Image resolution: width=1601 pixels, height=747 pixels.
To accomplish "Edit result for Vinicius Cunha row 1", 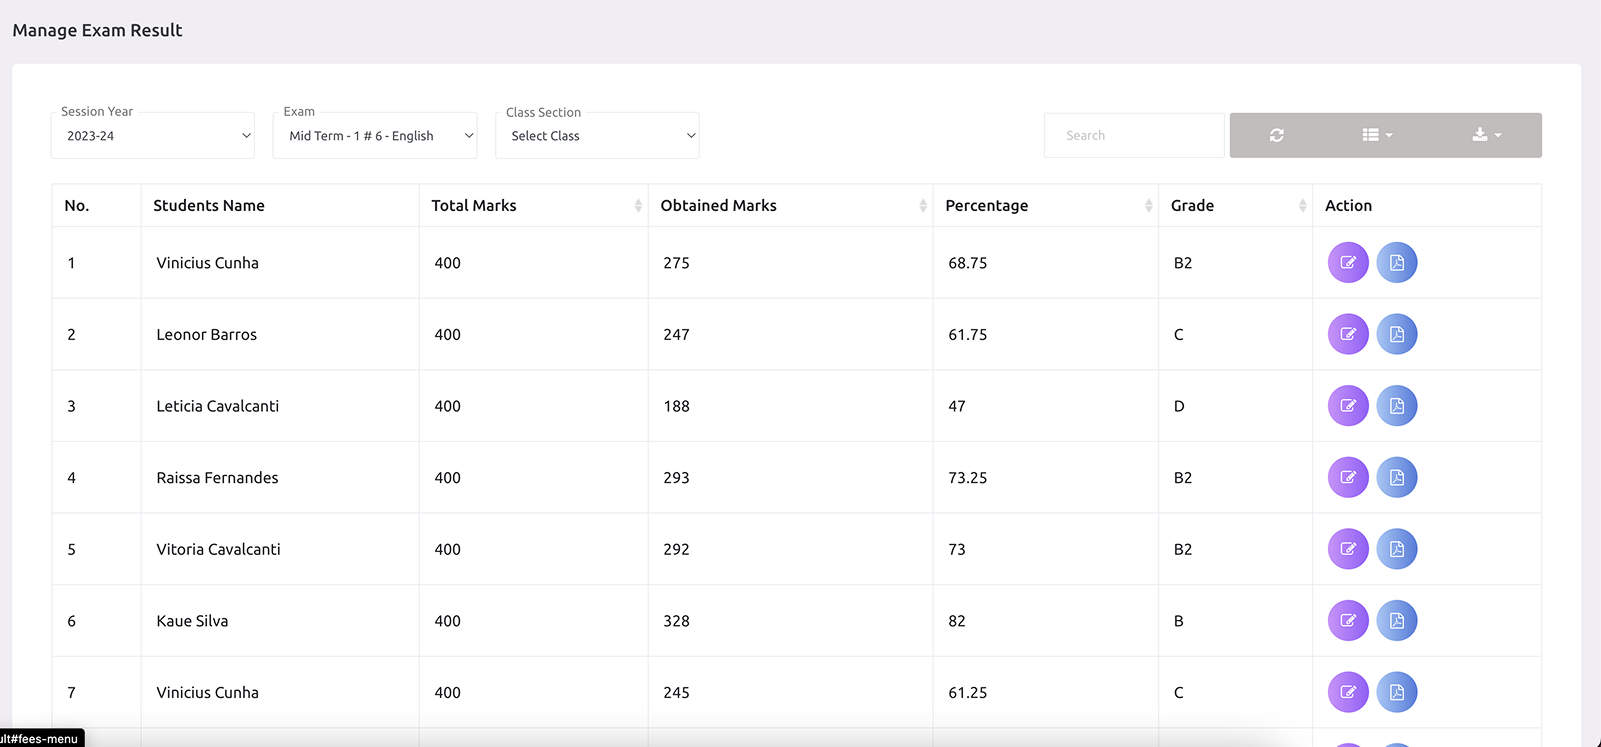I will tap(1347, 263).
